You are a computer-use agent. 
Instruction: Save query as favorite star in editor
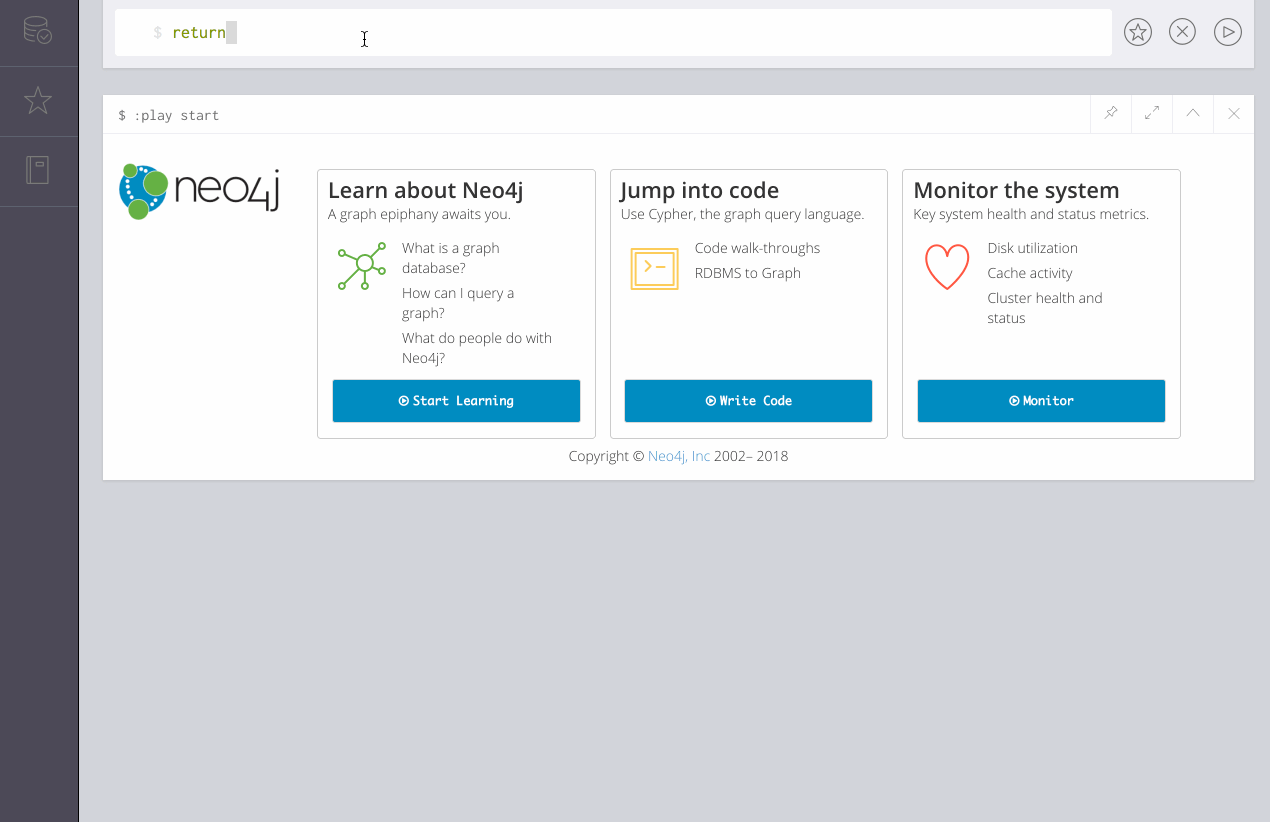coord(1138,32)
